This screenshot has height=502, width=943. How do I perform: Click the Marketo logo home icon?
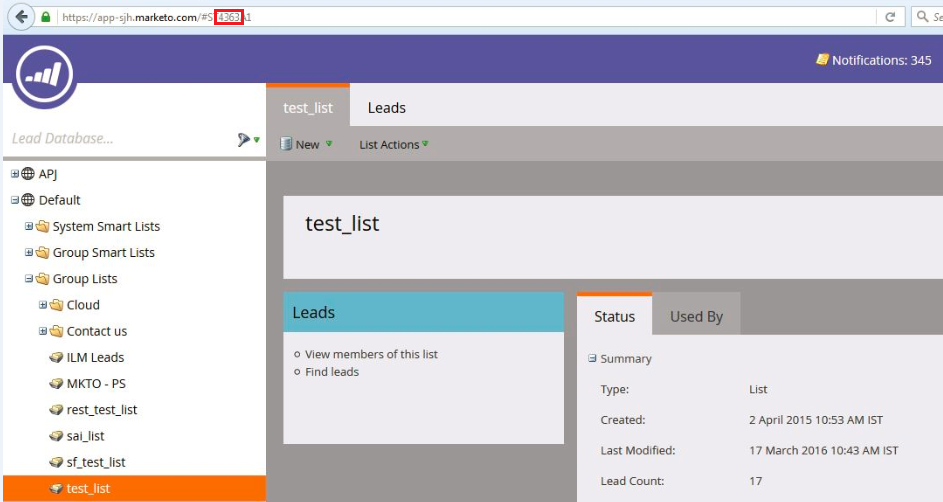click(x=45, y=76)
